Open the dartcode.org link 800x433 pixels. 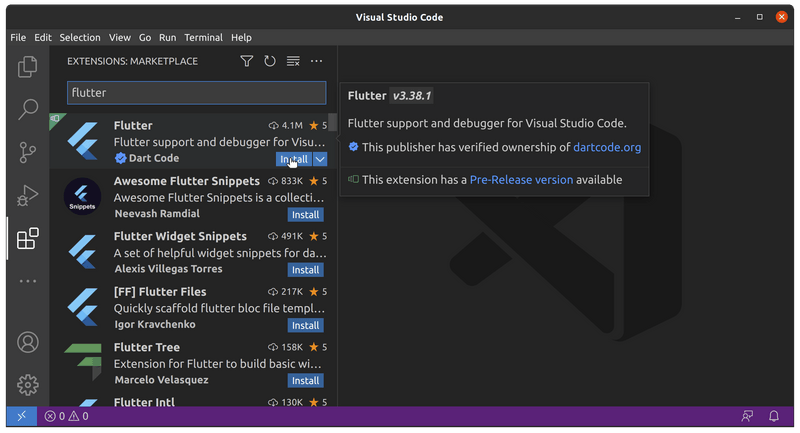607,147
